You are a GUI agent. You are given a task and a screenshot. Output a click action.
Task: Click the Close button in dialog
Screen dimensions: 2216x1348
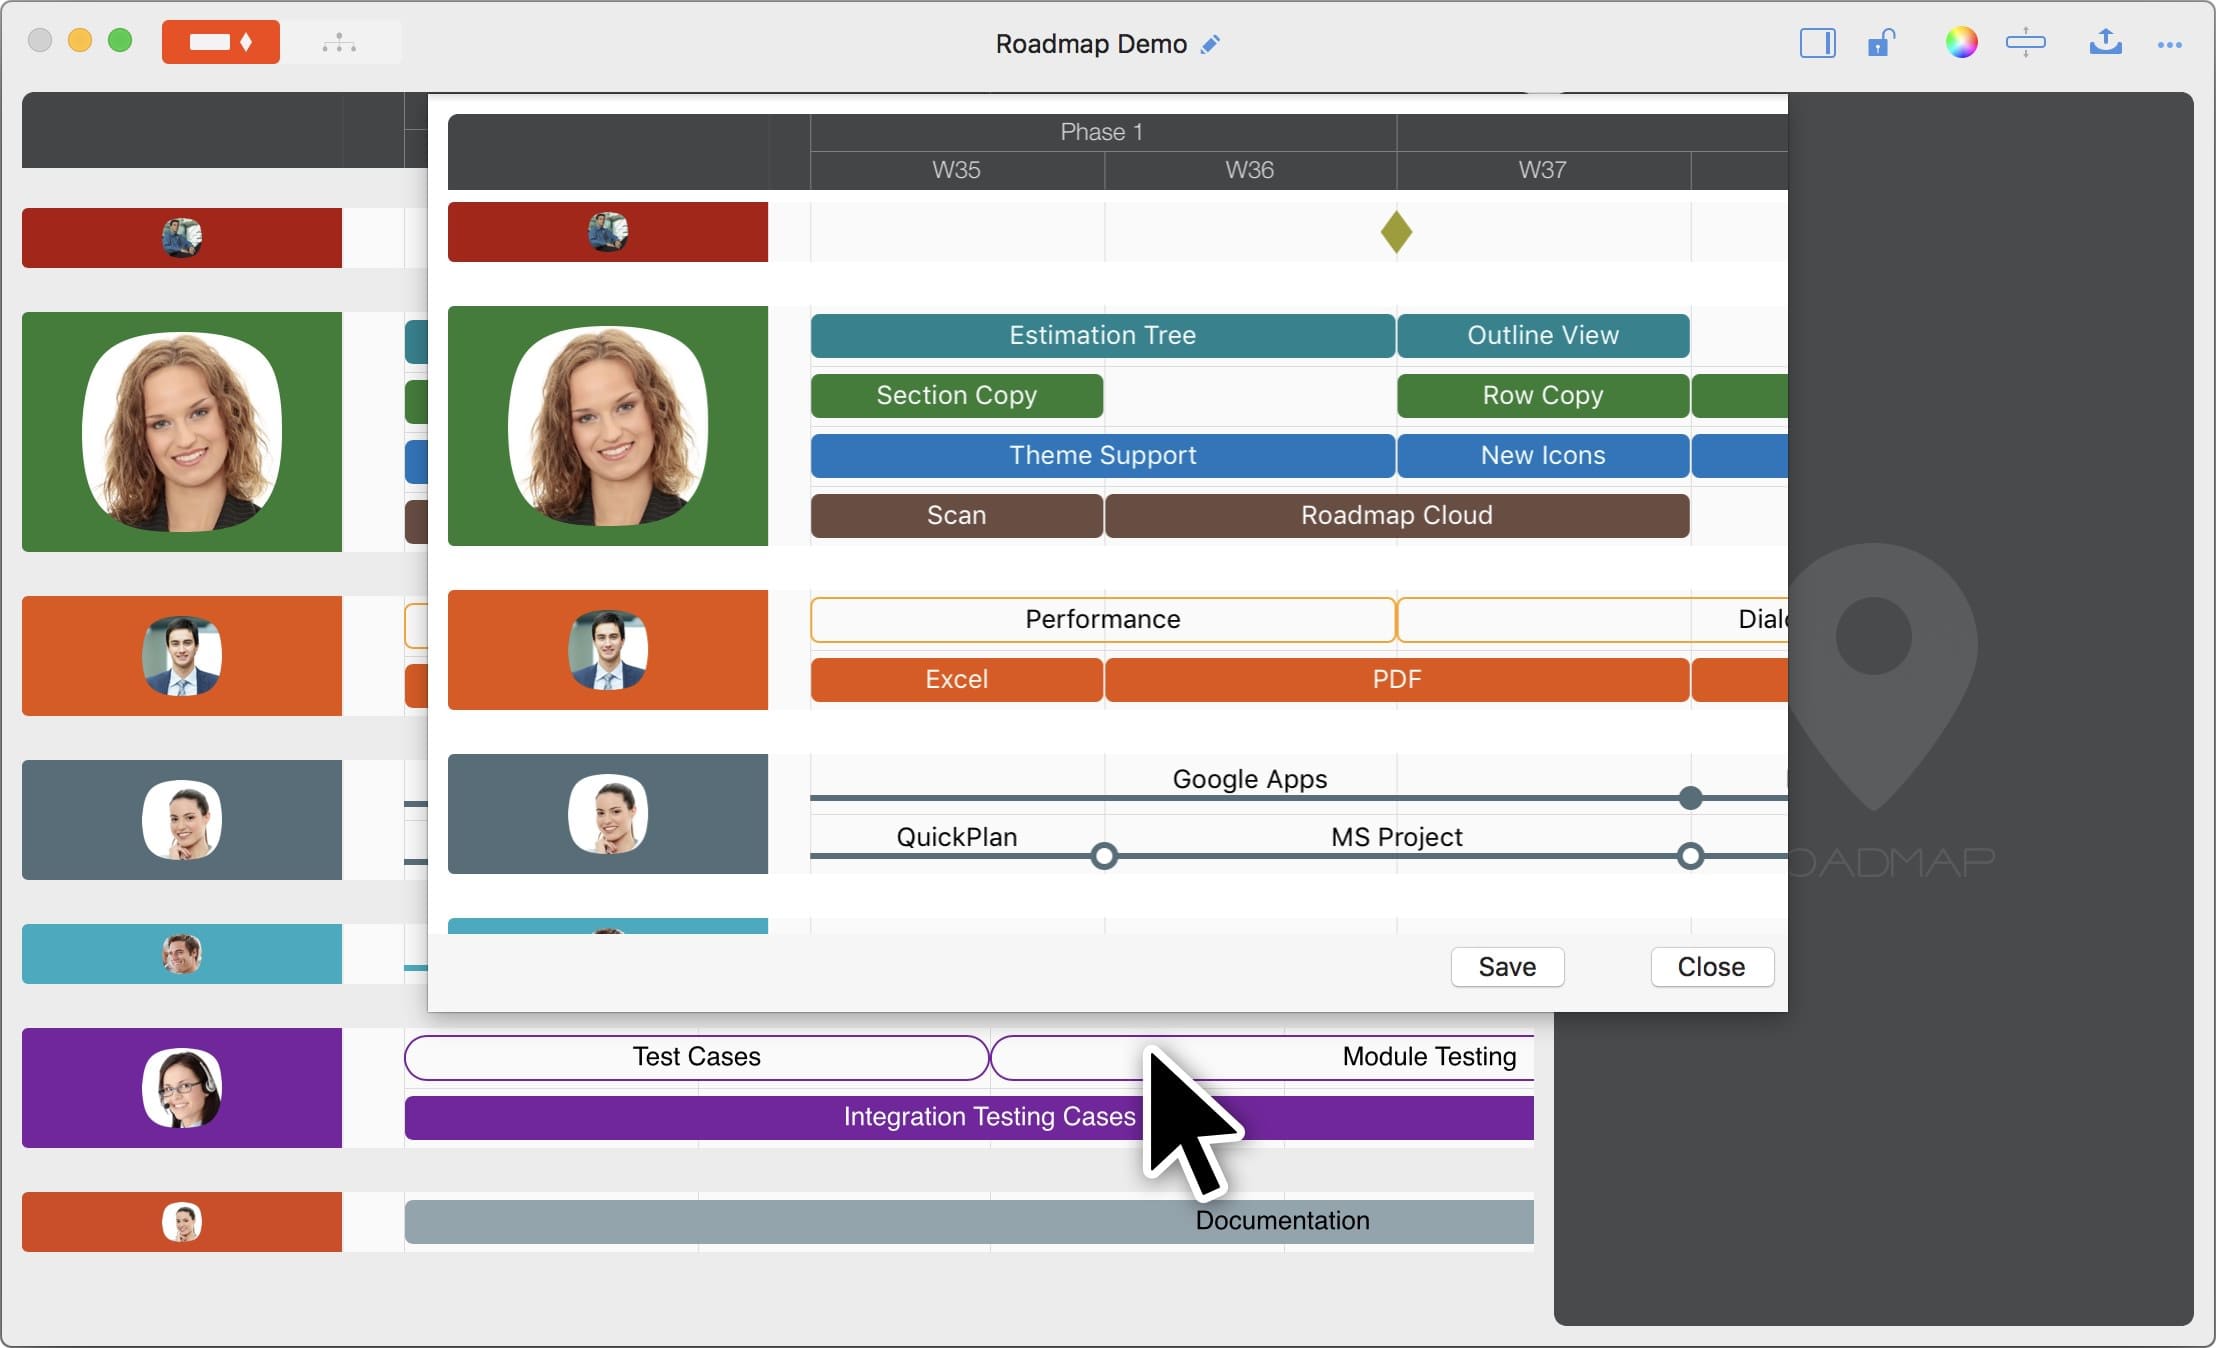click(x=1711, y=967)
